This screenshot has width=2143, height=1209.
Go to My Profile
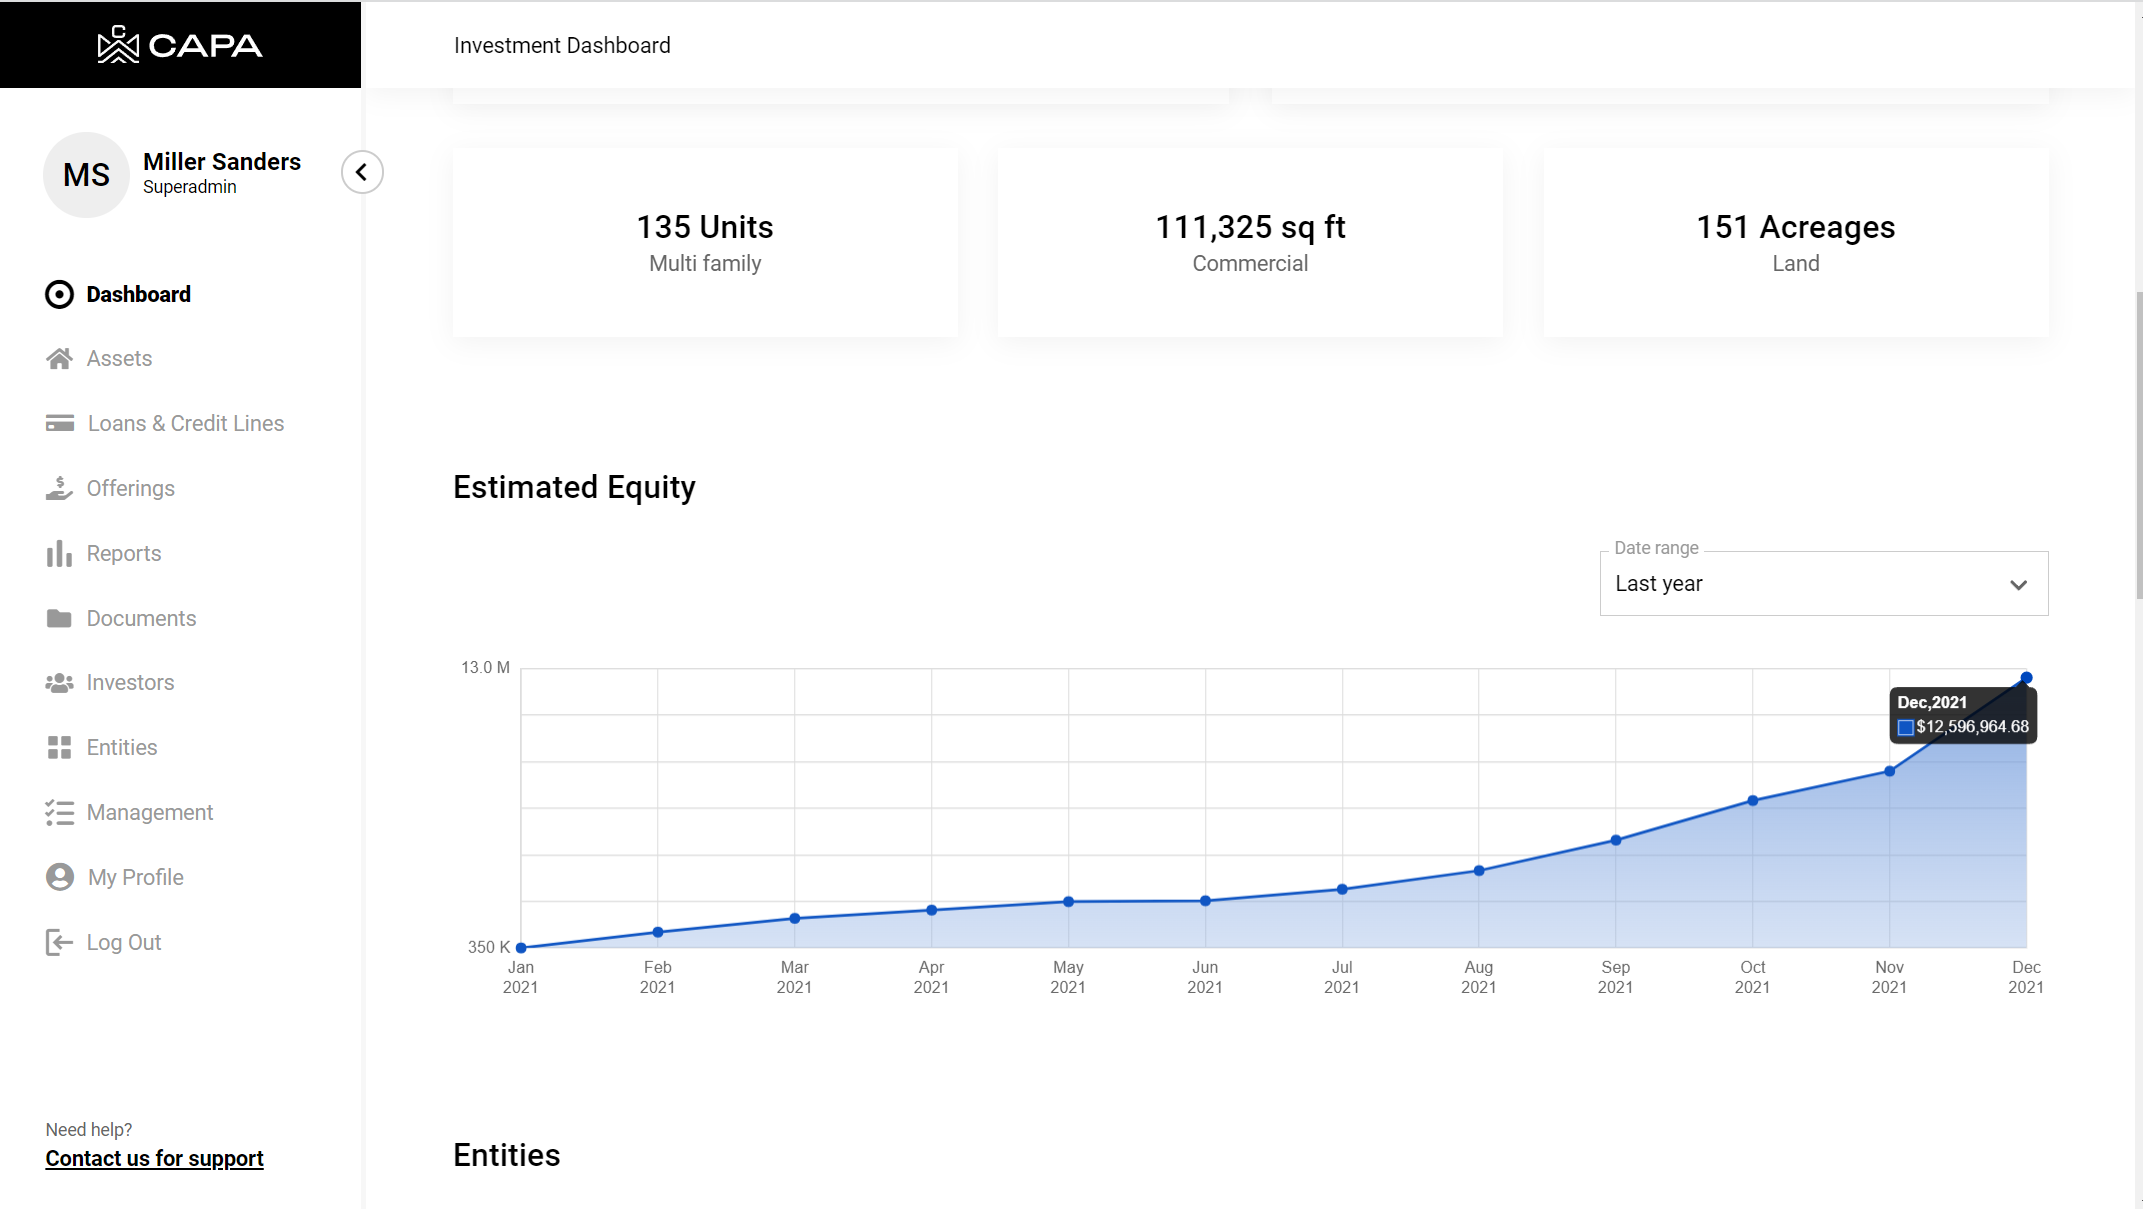[x=135, y=878]
